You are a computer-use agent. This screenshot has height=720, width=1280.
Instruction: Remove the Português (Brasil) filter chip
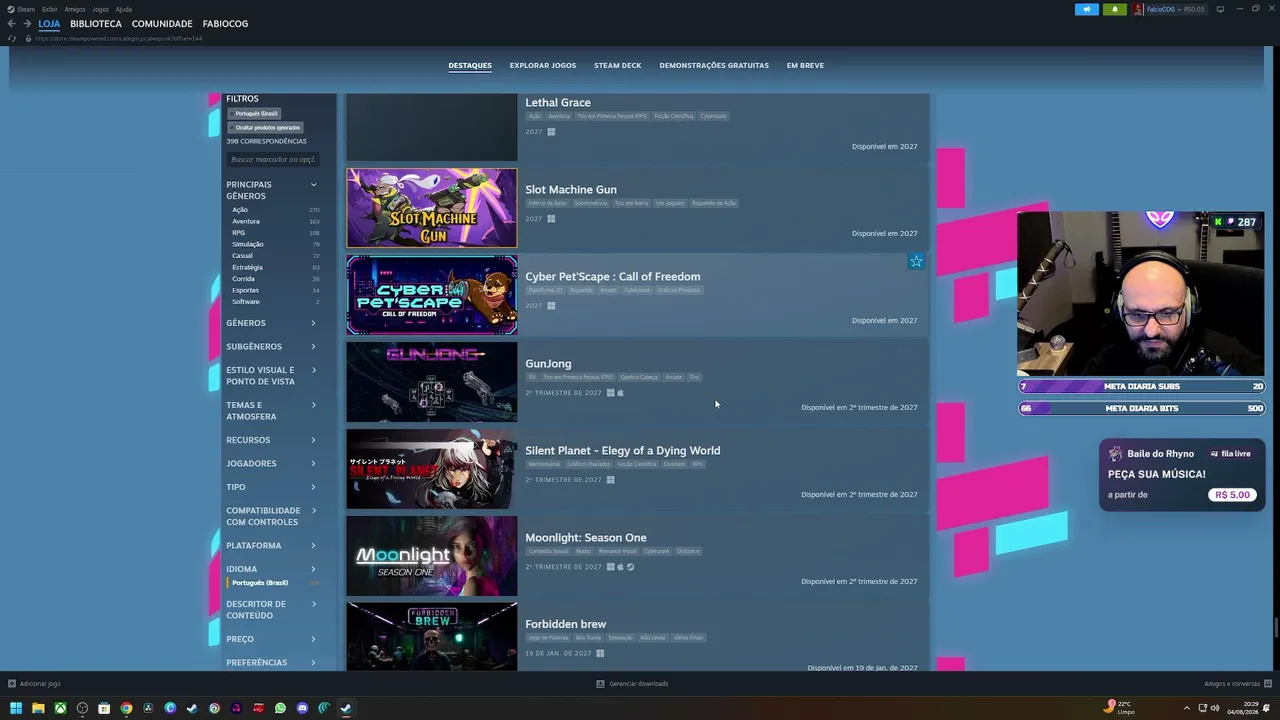click(255, 114)
